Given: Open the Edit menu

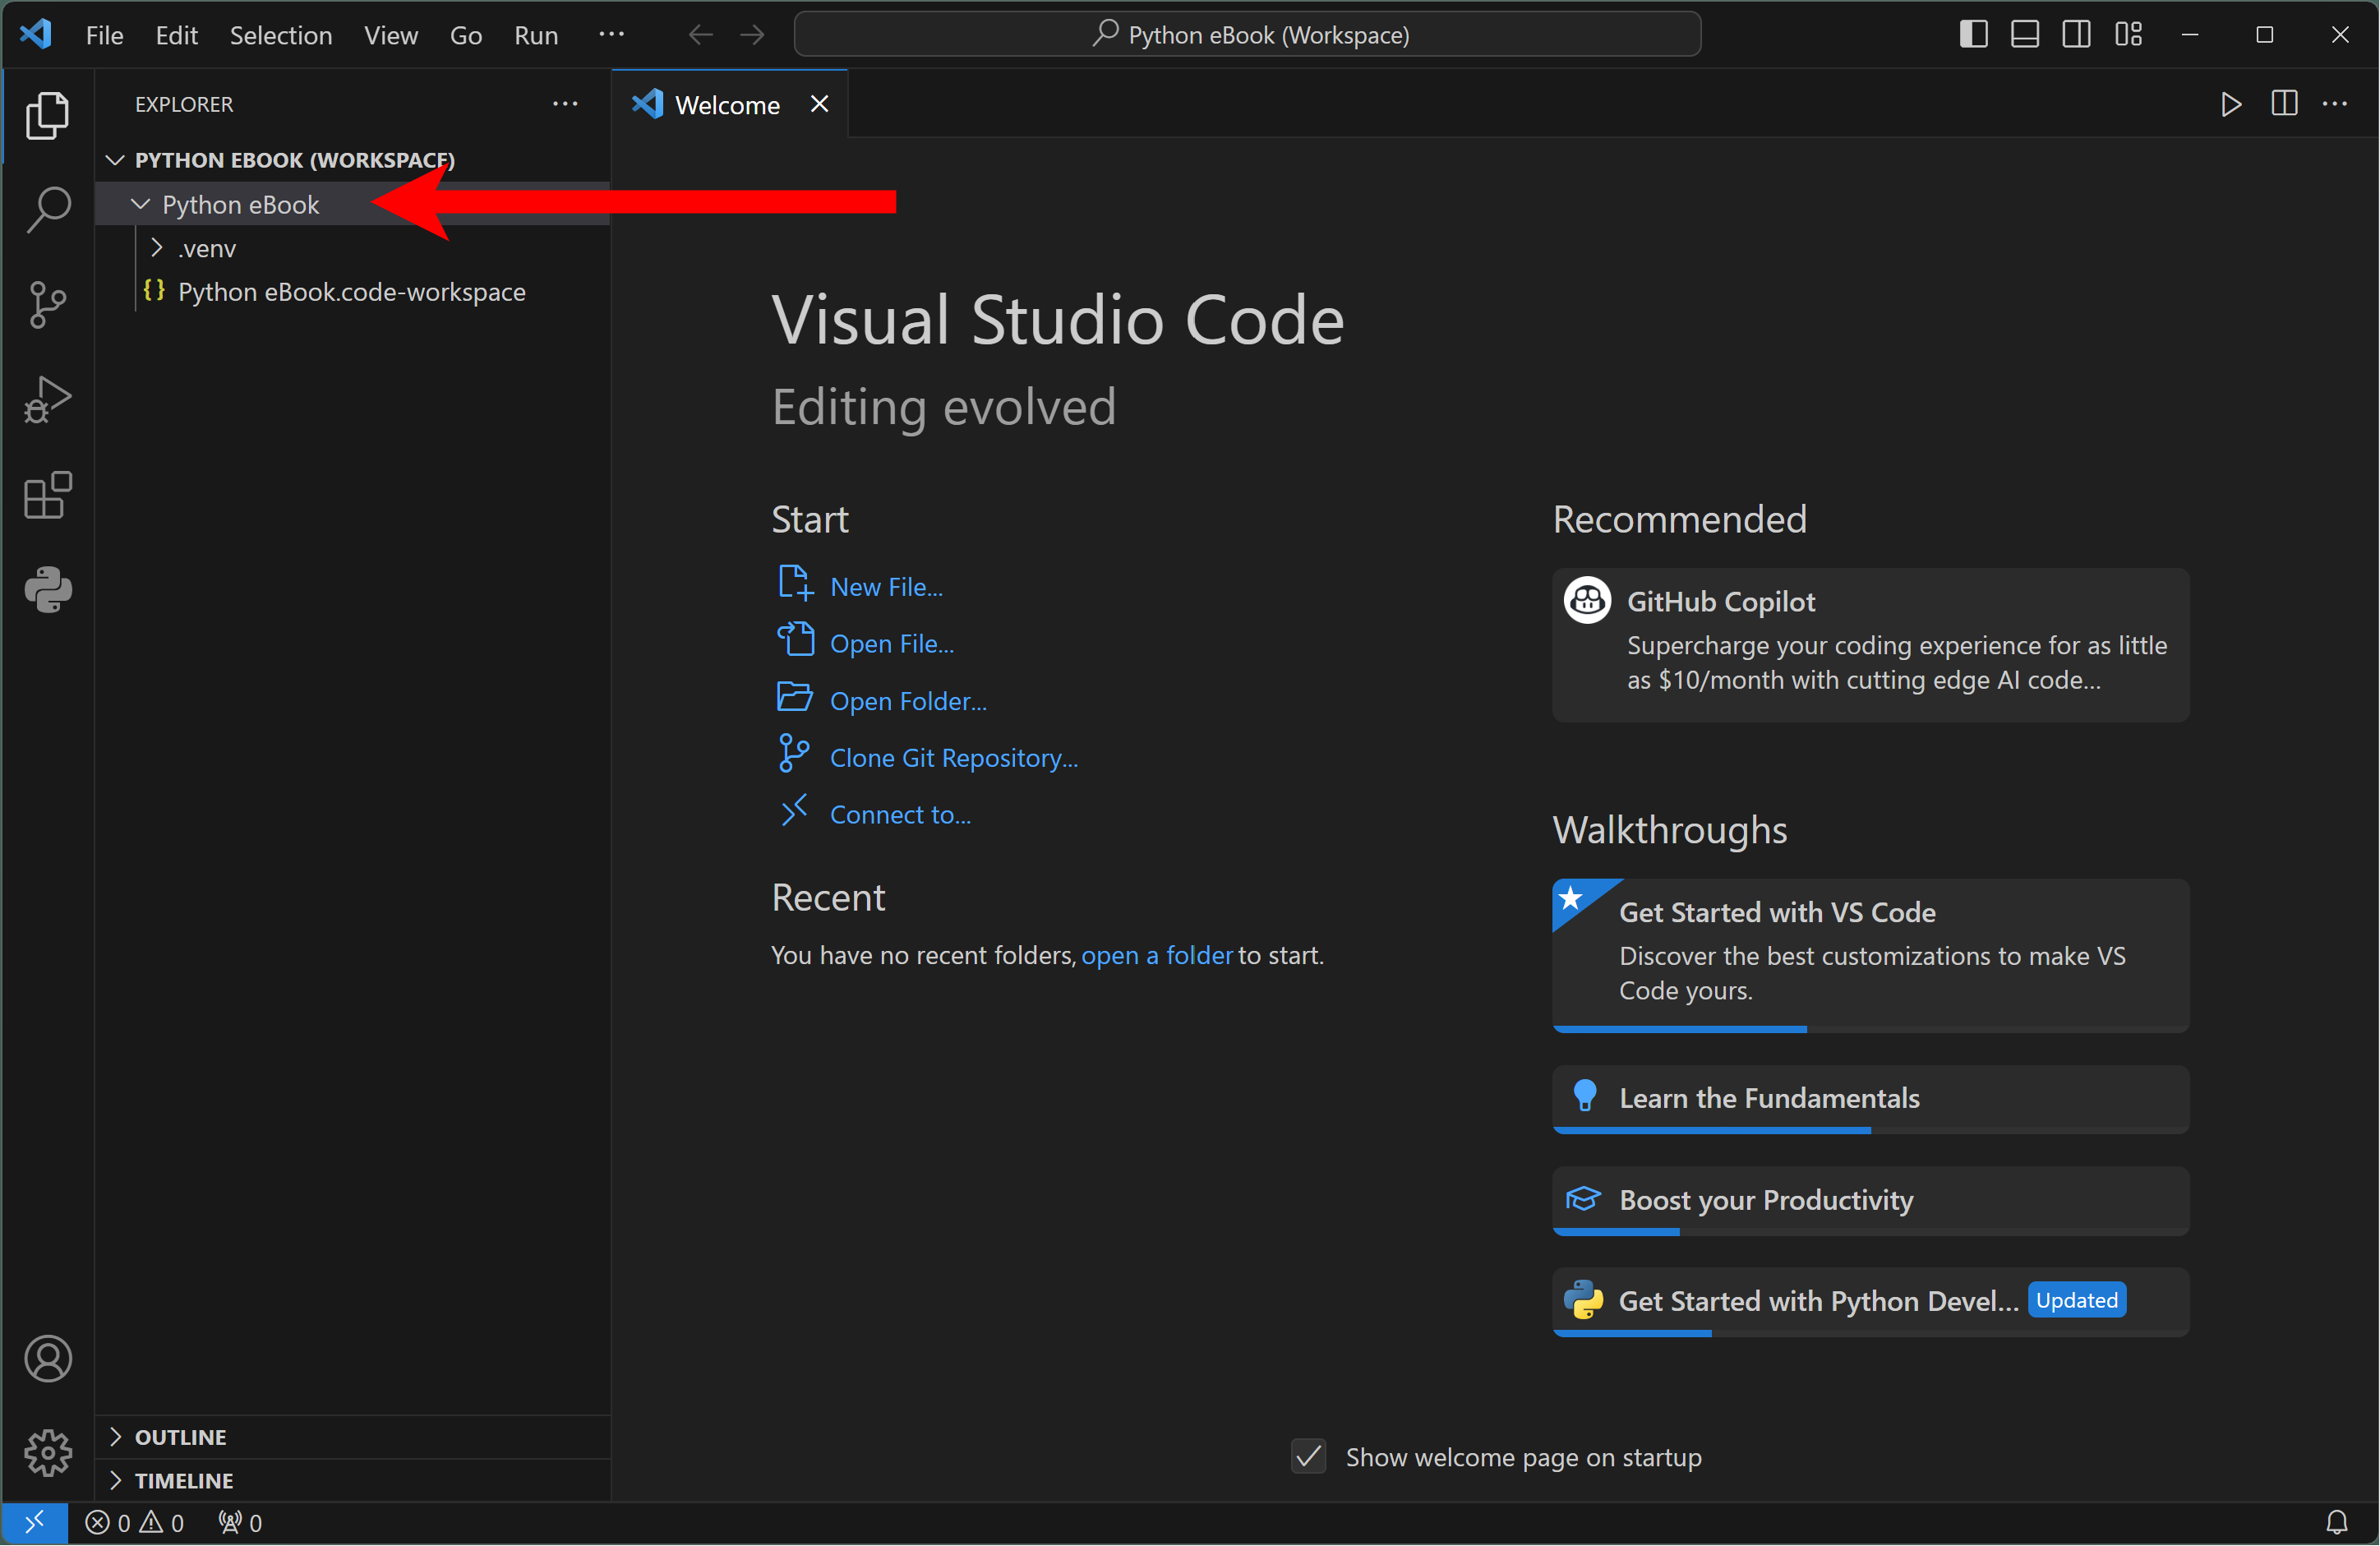Looking at the screenshot, I should click(x=176, y=35).
